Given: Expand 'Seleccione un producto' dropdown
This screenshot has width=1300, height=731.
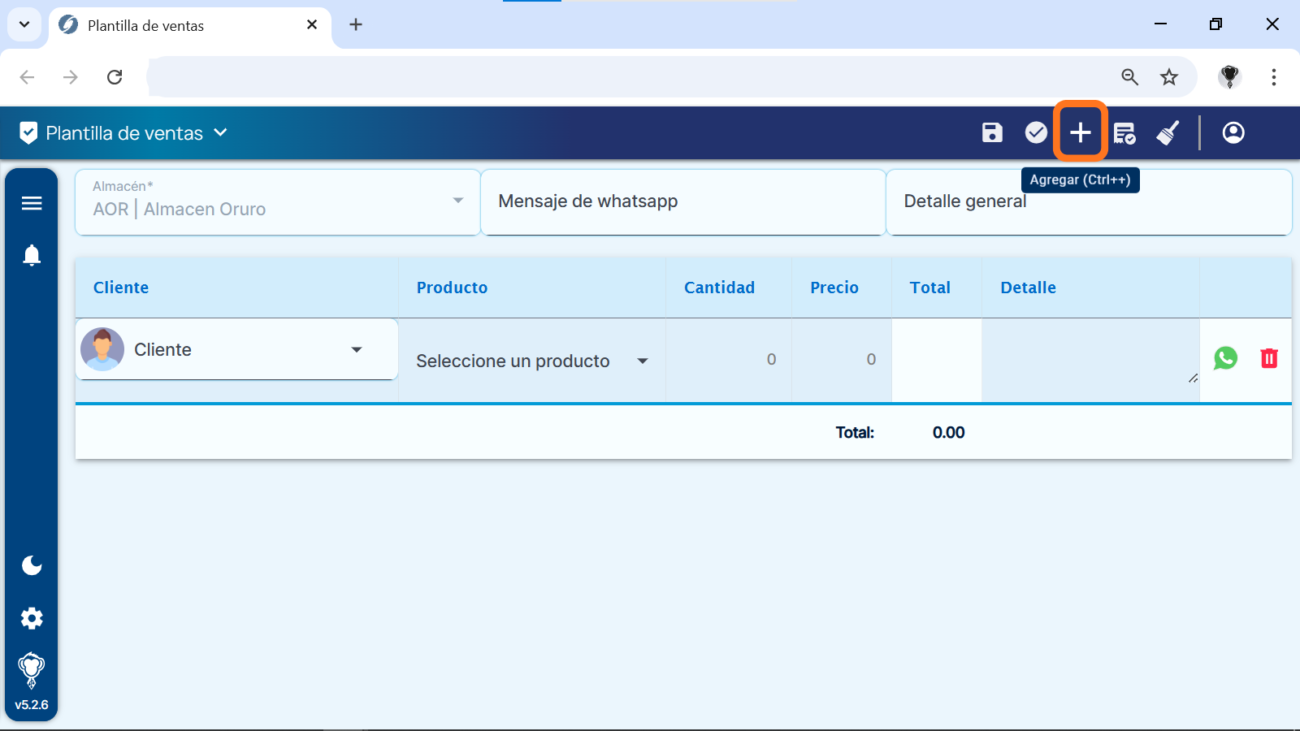Looking at the screenshot, I should 532,361.
